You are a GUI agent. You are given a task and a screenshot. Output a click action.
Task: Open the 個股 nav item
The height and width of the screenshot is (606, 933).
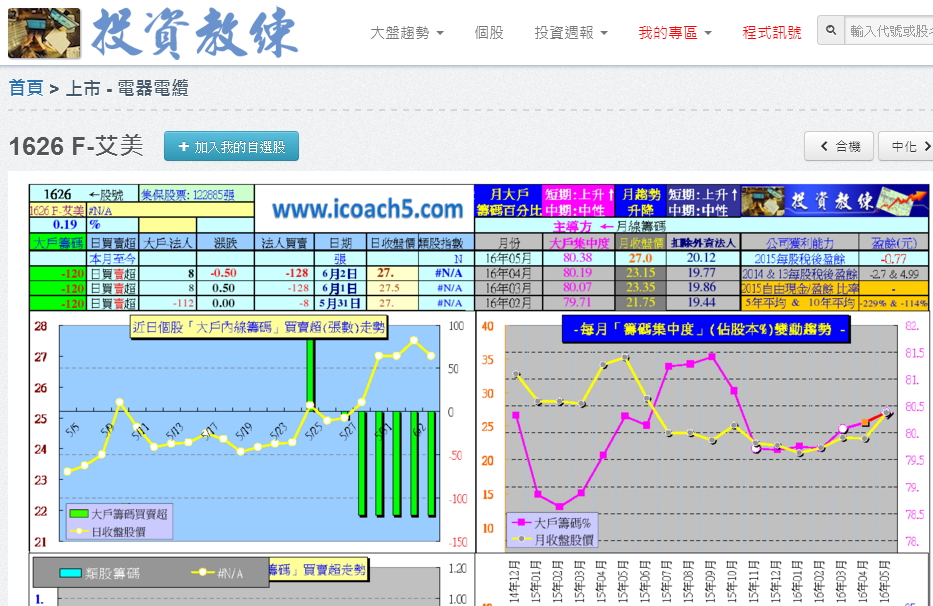[489, 33]
